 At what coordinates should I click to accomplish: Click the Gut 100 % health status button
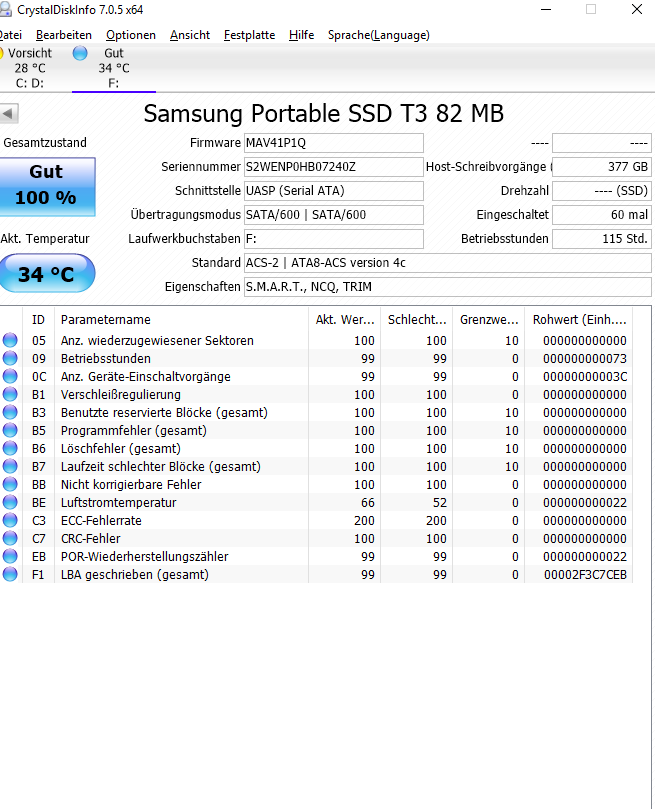[x=47, y=186]
